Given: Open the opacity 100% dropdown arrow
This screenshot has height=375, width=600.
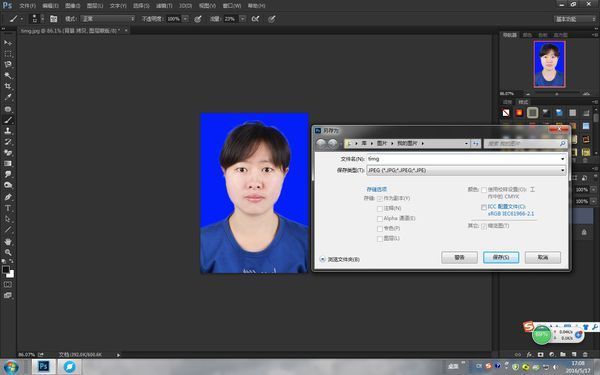Looking at the screenshot, I should [x=185, y=19].
